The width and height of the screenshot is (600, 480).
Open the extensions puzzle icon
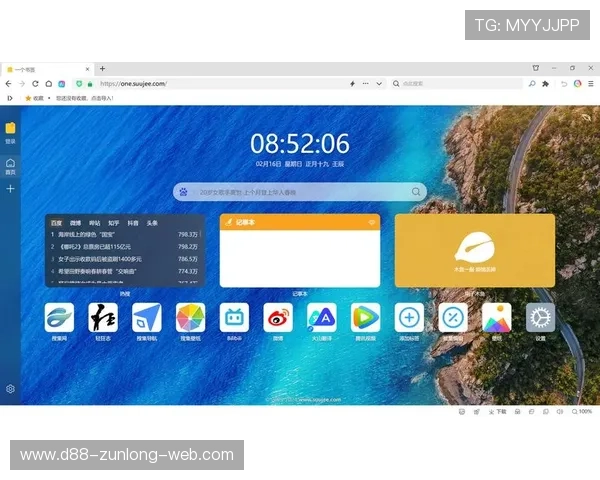point(546,83)
